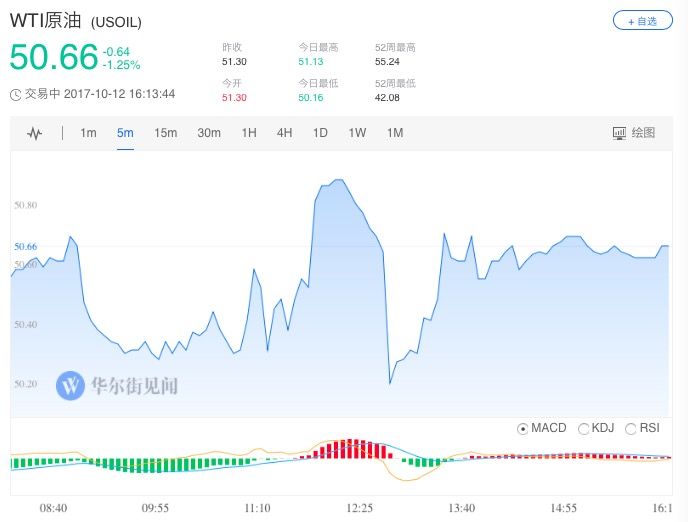Open the 1W weekly chart tab

pyautogui.click(x=357, y=133)
